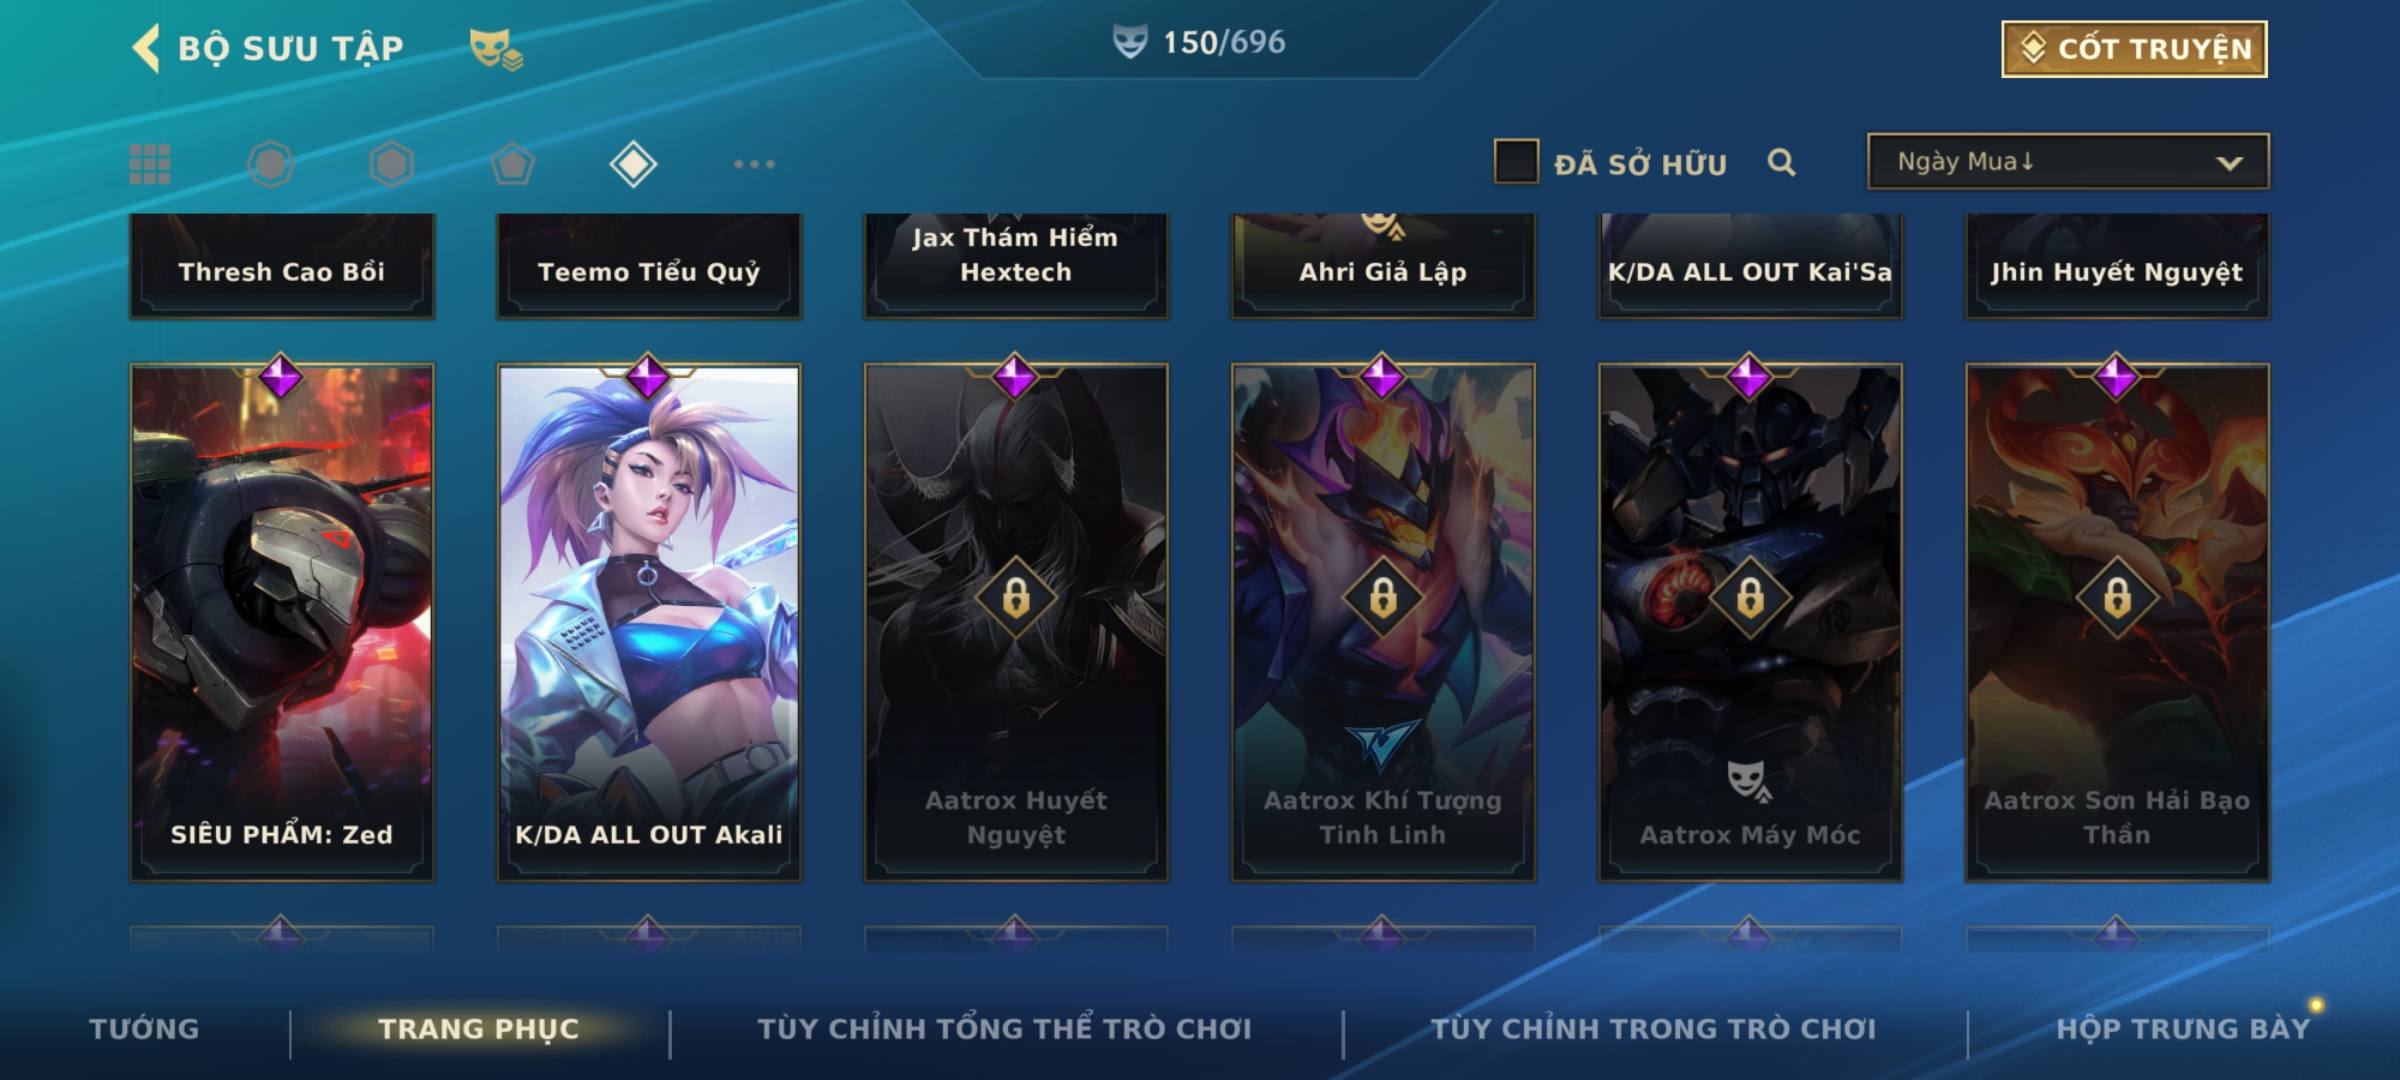The height and width of the screenshot is (1080, 2400).
Task: Click the search magnifier icon
Action: (x=1781, y=162)
